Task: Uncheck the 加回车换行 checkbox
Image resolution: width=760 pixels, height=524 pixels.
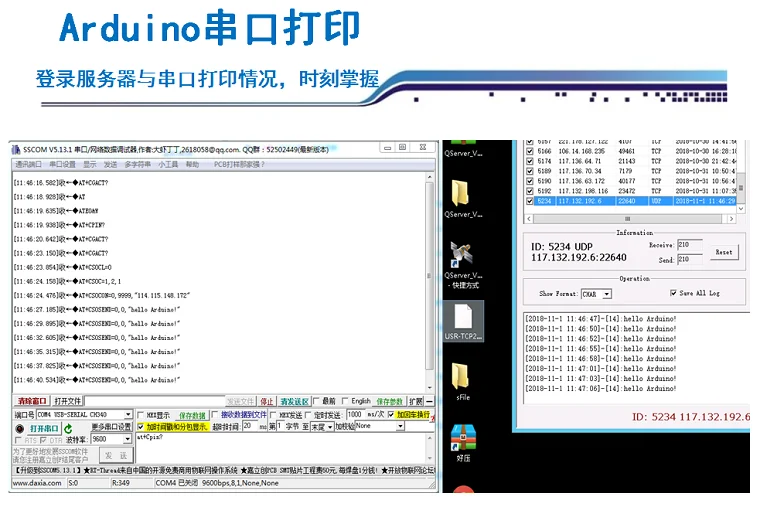Action: coord(391,415)
